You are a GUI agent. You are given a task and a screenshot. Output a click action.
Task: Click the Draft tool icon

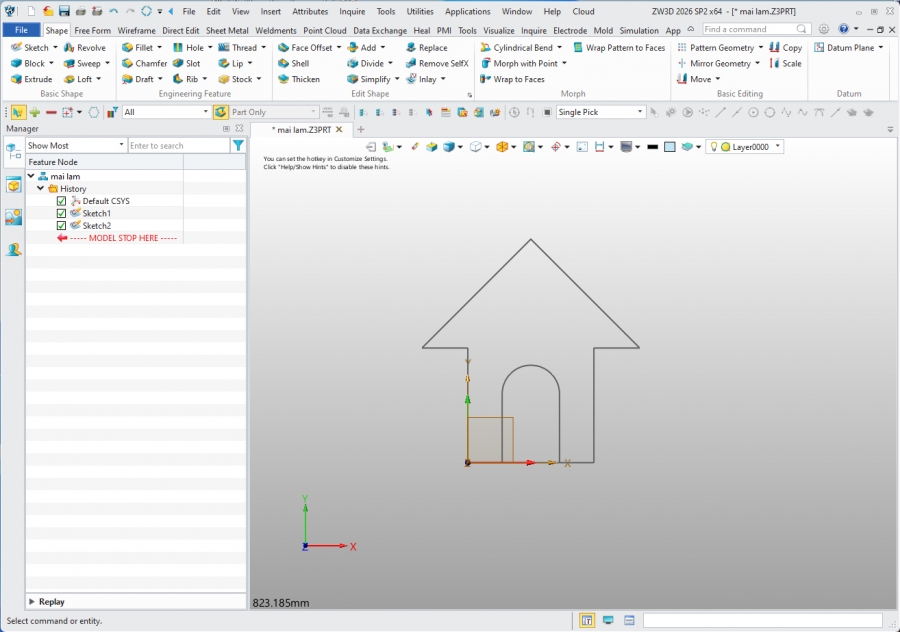click(x=127, y=79)
